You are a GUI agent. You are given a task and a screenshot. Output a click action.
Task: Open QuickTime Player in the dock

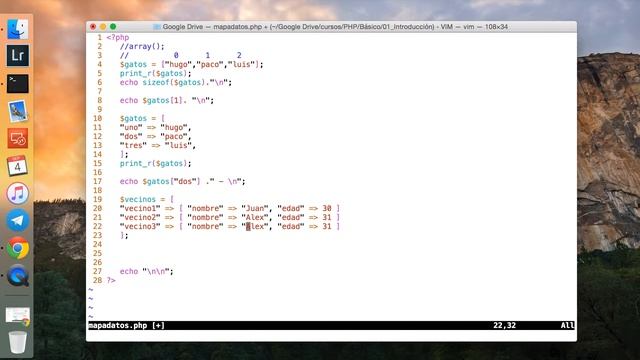18,276
